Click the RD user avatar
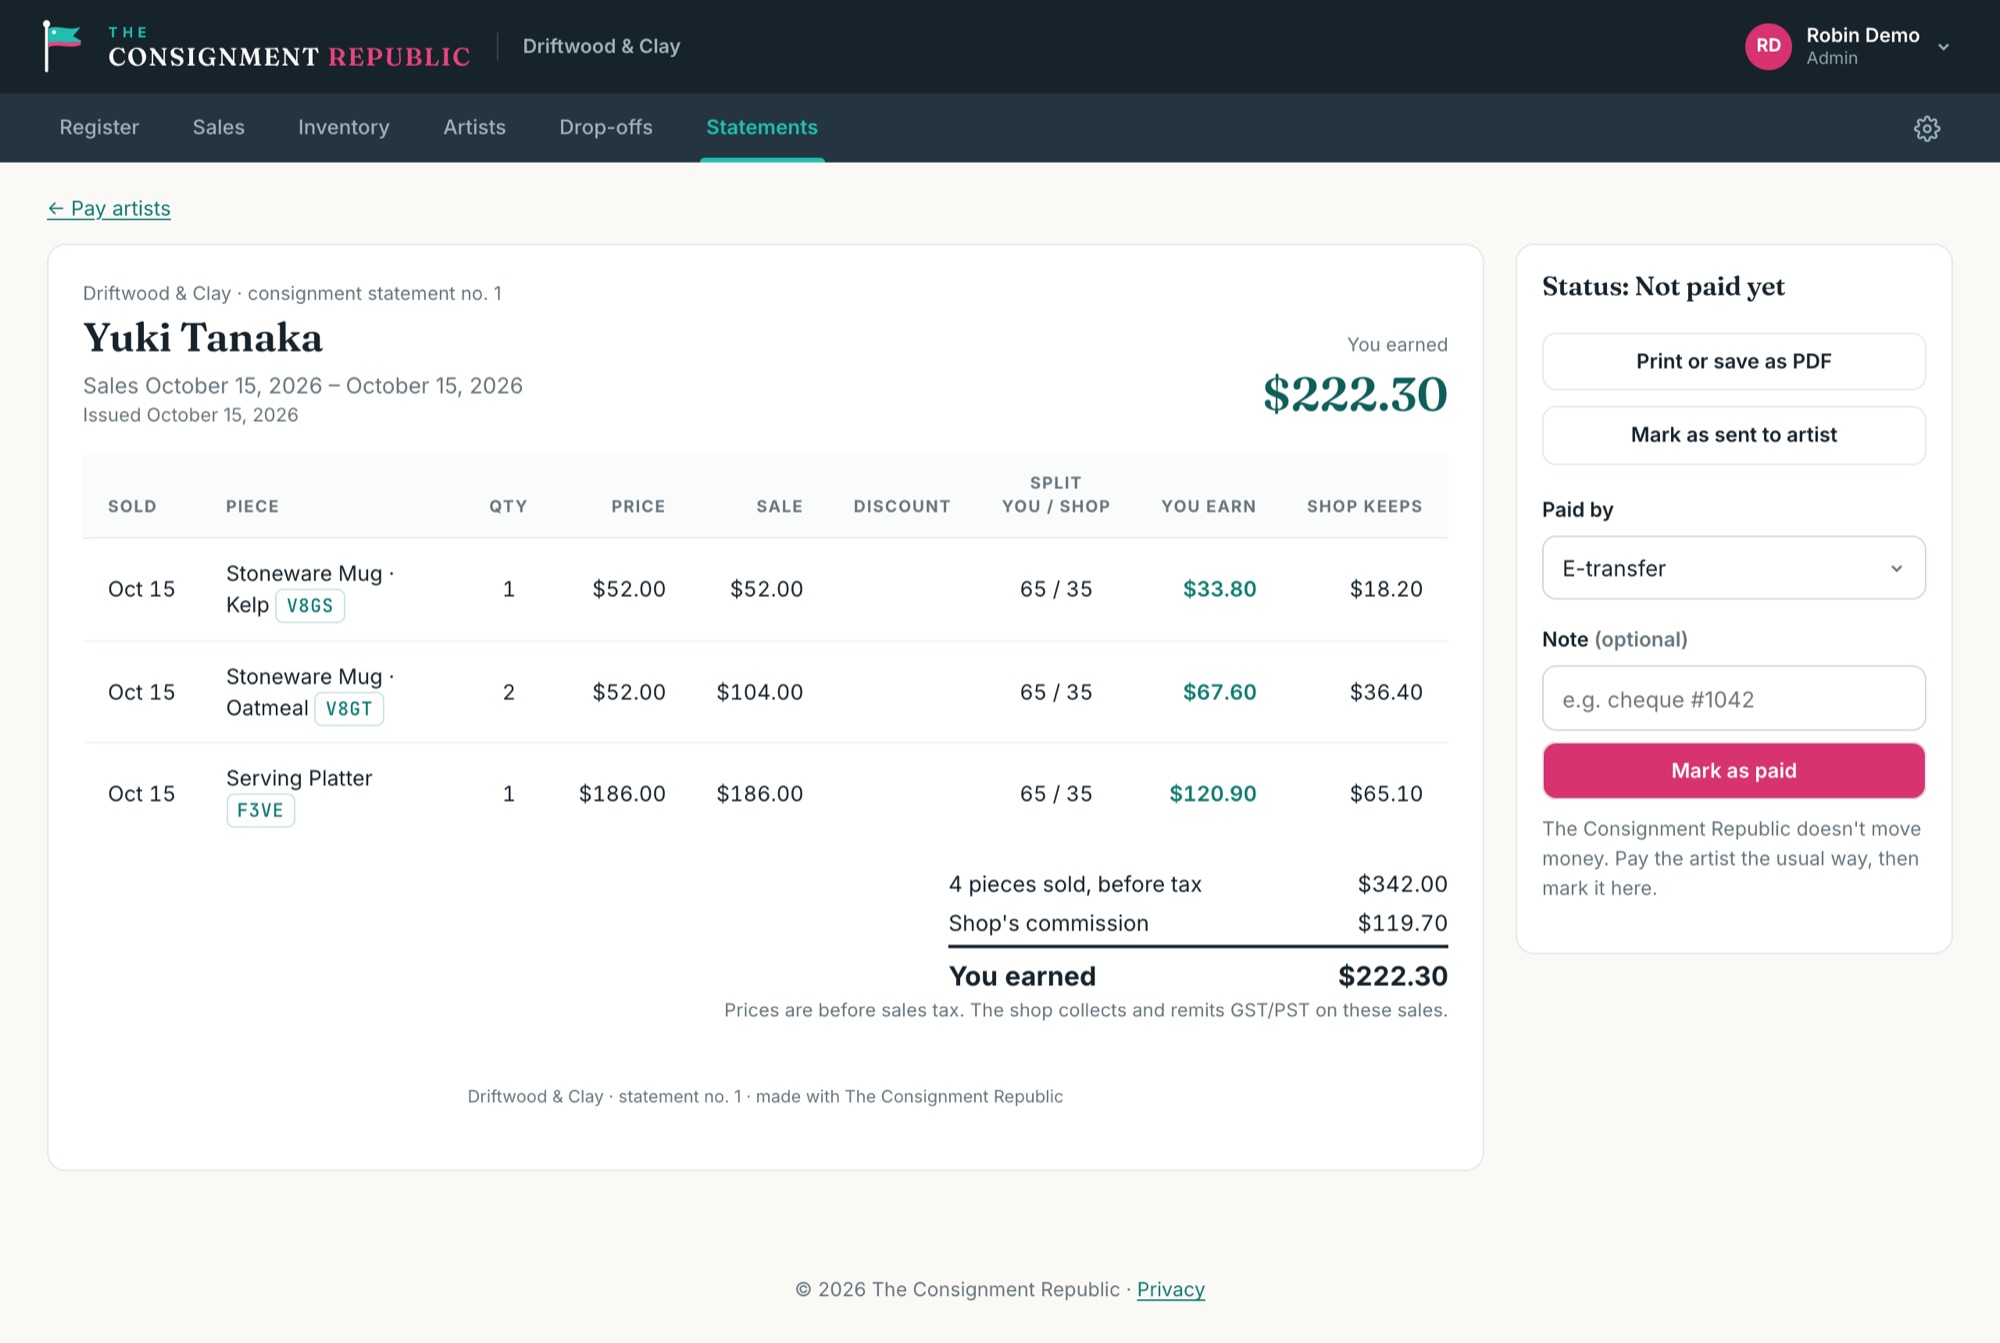 tap(1768, 46)
